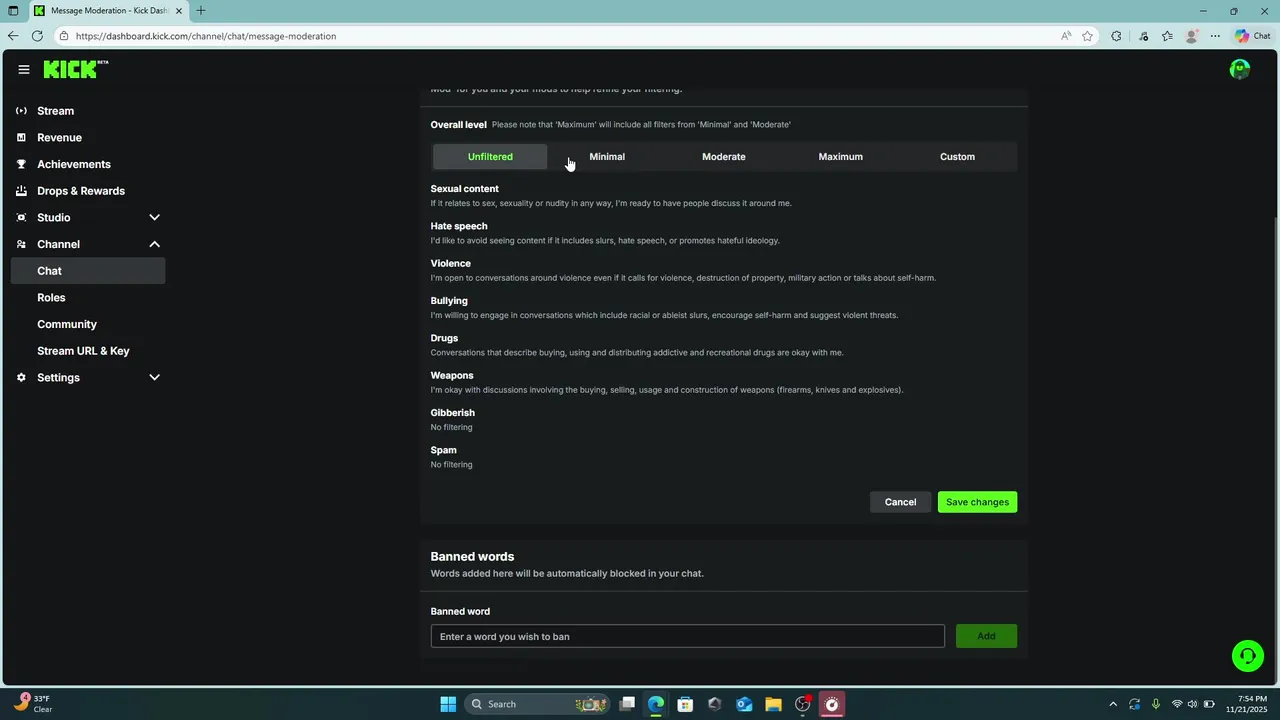Click the Gibberish heading
This screenshot has height=720, width=1280.
tap(453, 413)
